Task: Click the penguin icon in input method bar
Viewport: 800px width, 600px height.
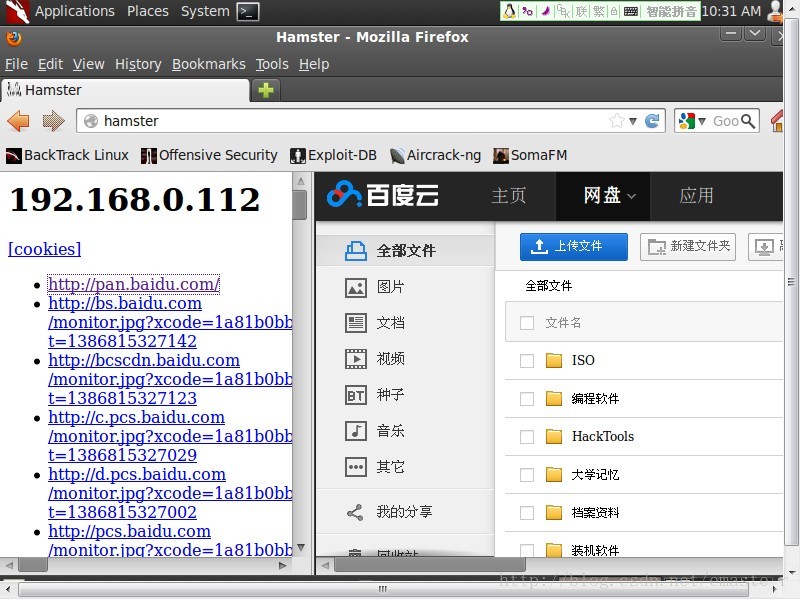Action: [x=509, y=11]
